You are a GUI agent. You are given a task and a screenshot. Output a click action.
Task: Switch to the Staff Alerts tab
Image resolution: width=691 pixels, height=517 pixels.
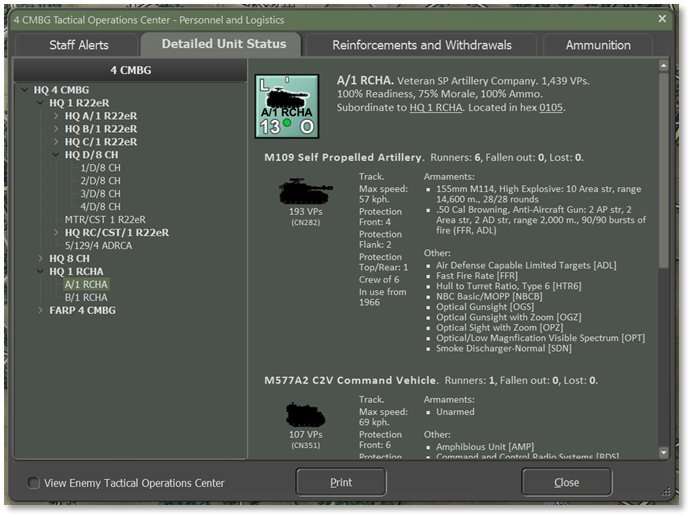[x=79, y=45]
